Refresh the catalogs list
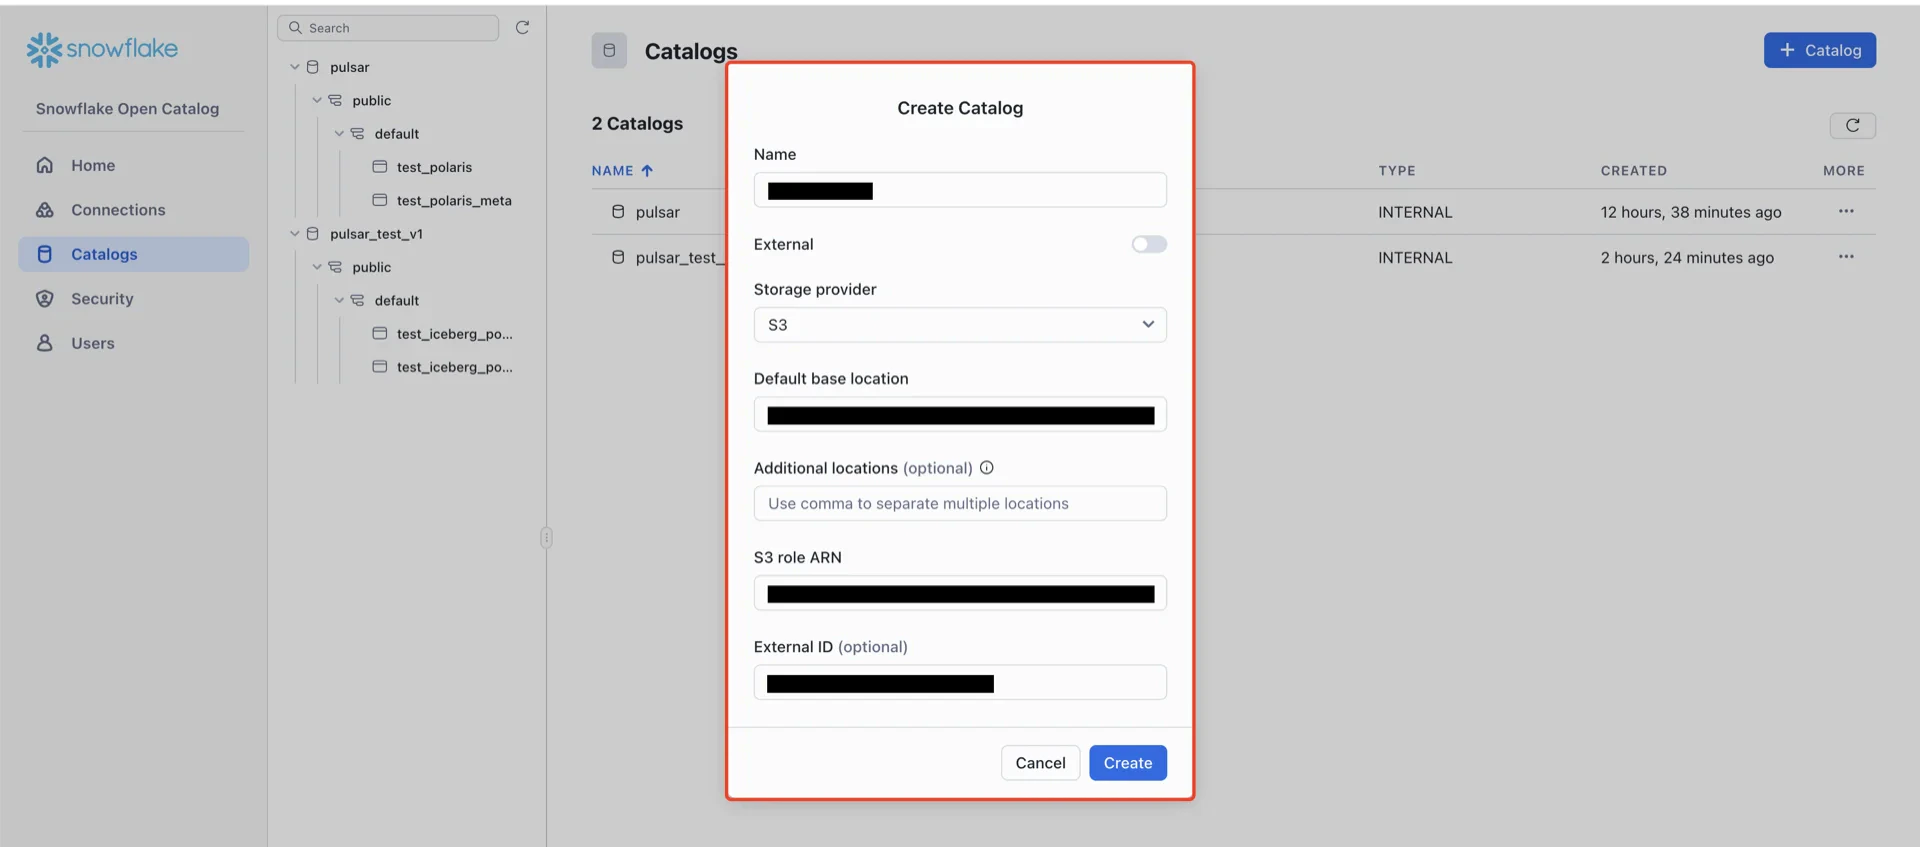 pos(1852,125)
